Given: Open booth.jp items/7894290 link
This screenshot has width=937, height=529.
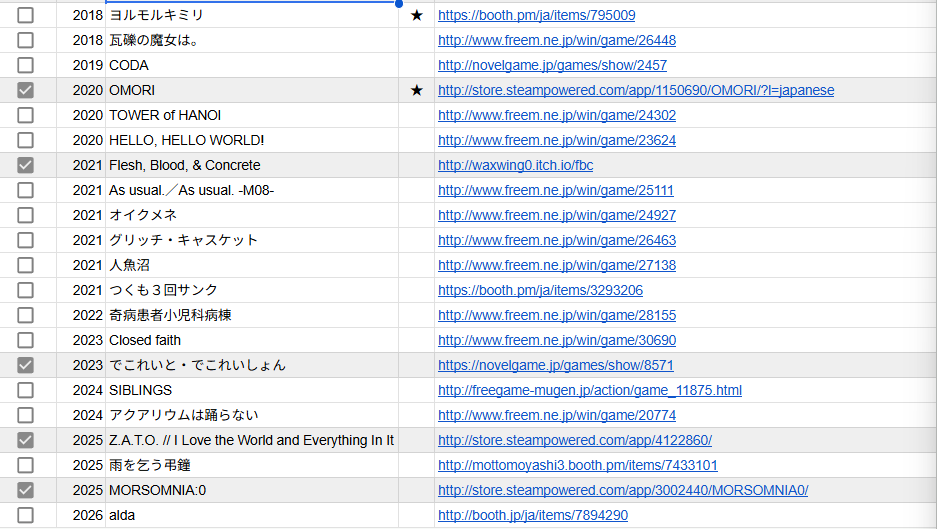Looking at the screenshot, I should coord(533,515).
